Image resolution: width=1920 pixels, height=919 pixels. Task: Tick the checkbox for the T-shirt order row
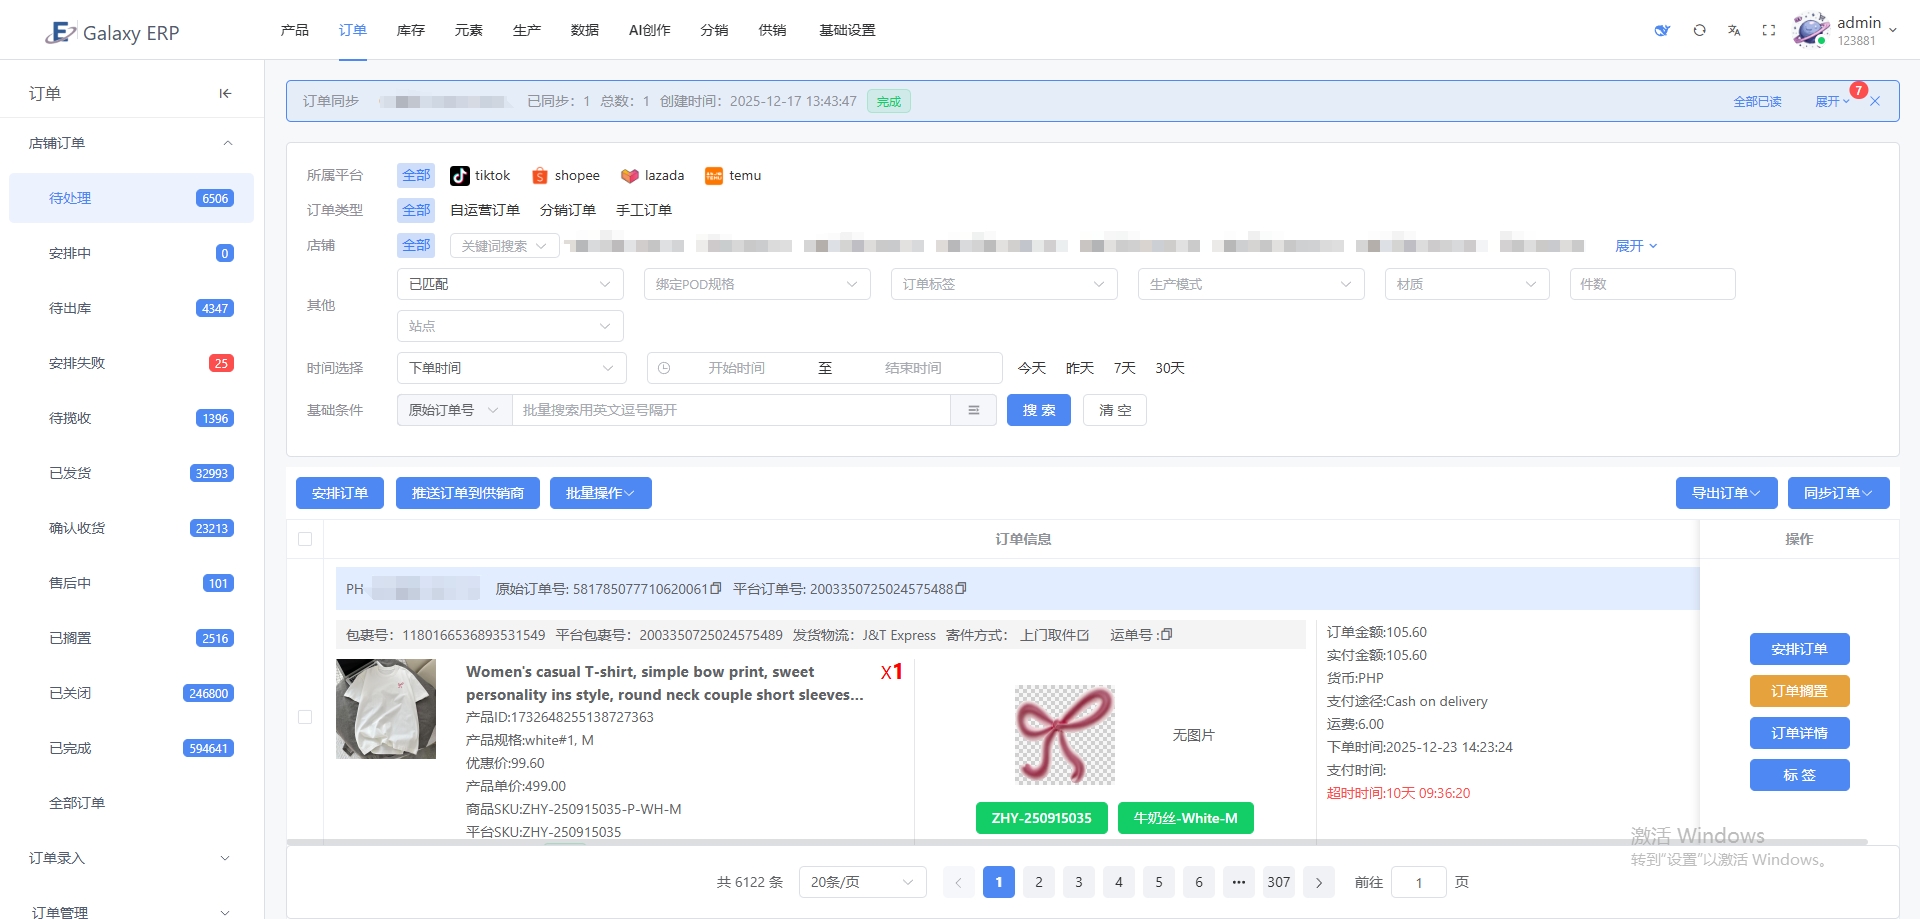[x=305, y=717]
